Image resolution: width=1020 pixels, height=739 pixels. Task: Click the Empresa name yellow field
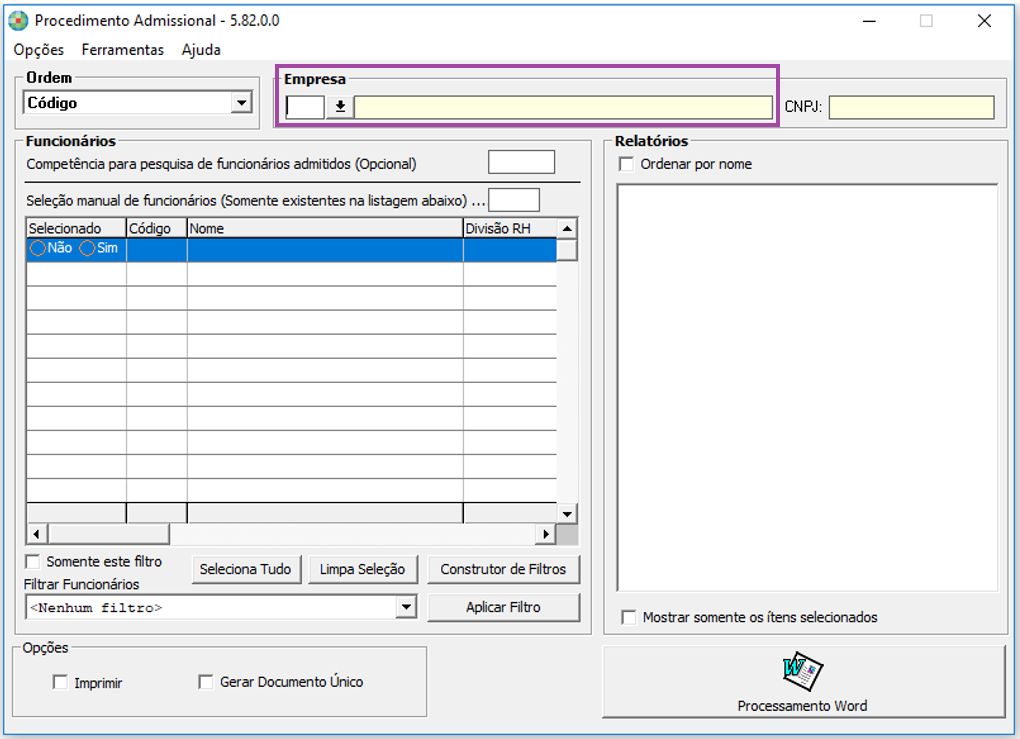click(x=563, y=107)
